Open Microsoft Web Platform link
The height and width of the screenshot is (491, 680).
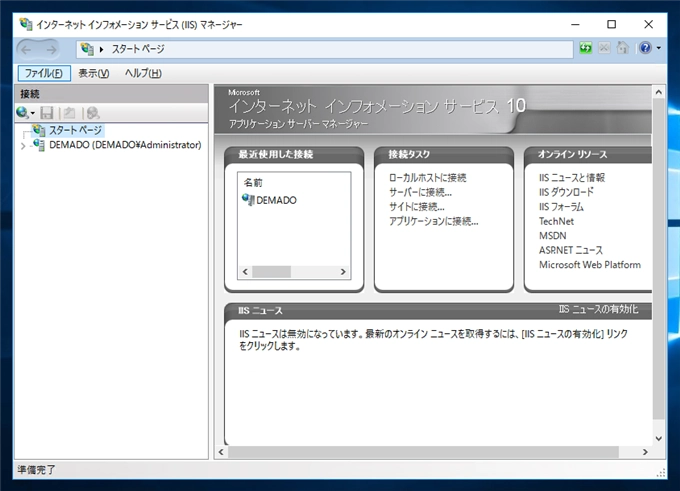coord(590,265)
